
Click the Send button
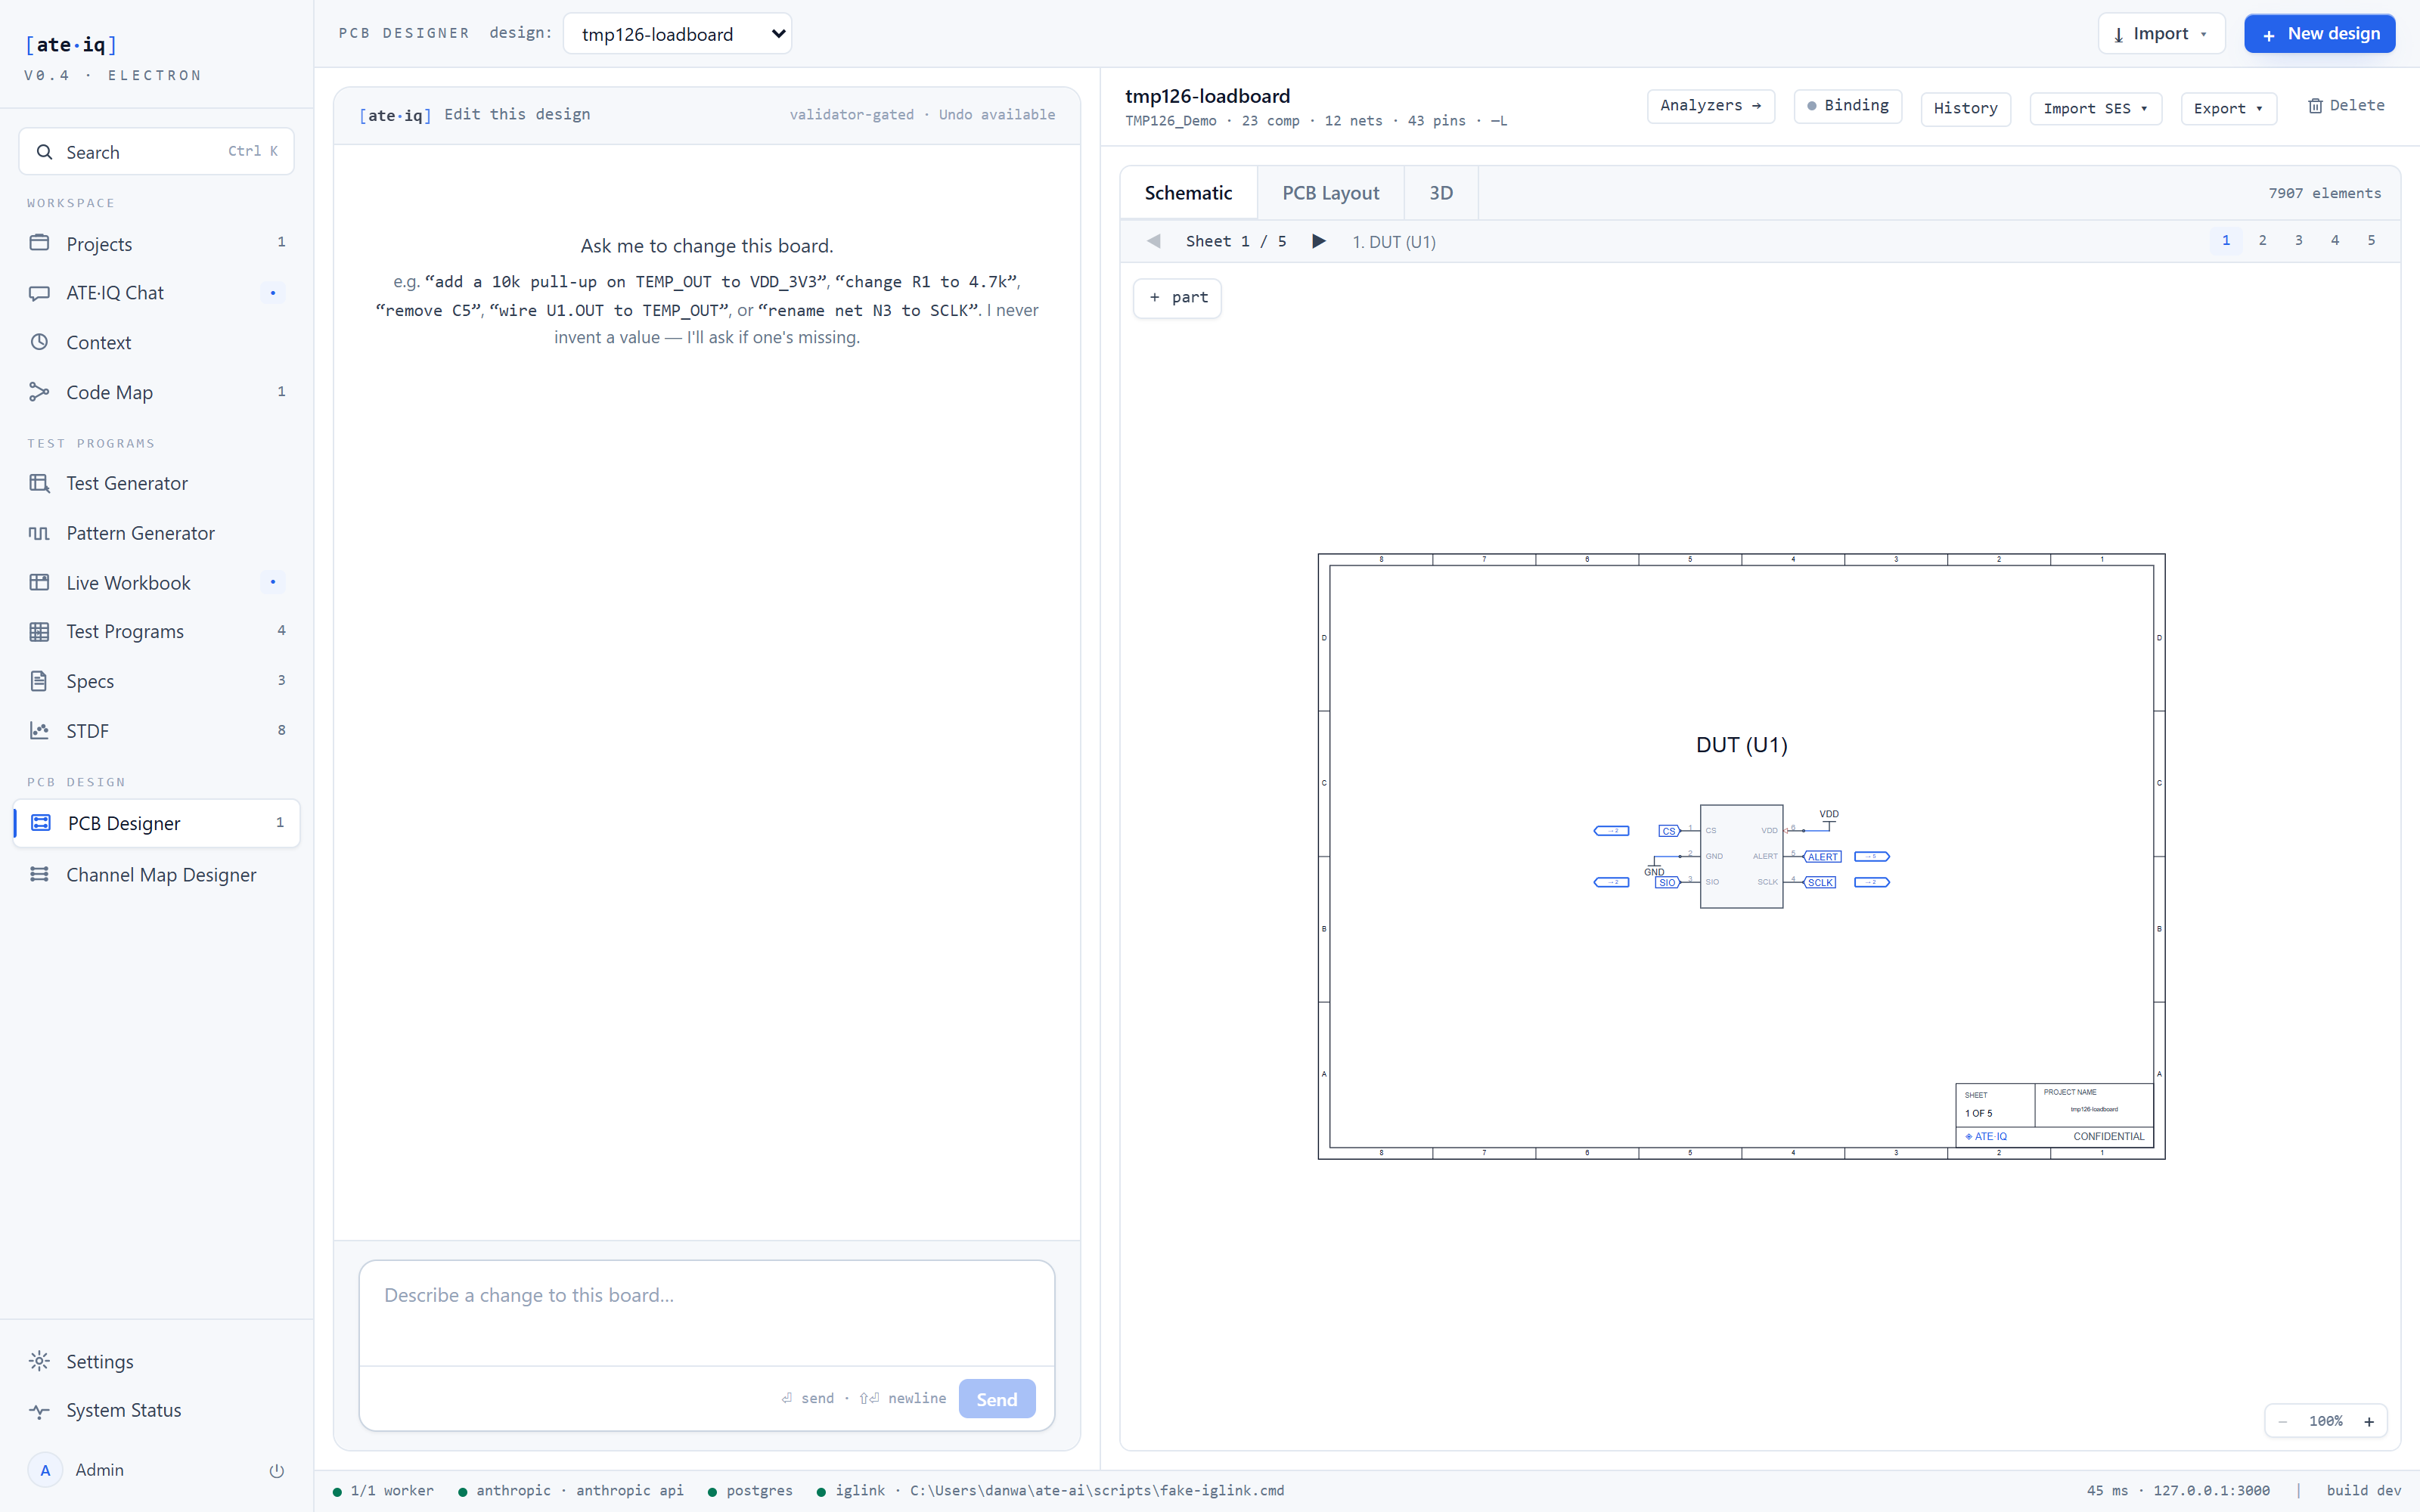pyautogui.click(x=996, y=1399)
